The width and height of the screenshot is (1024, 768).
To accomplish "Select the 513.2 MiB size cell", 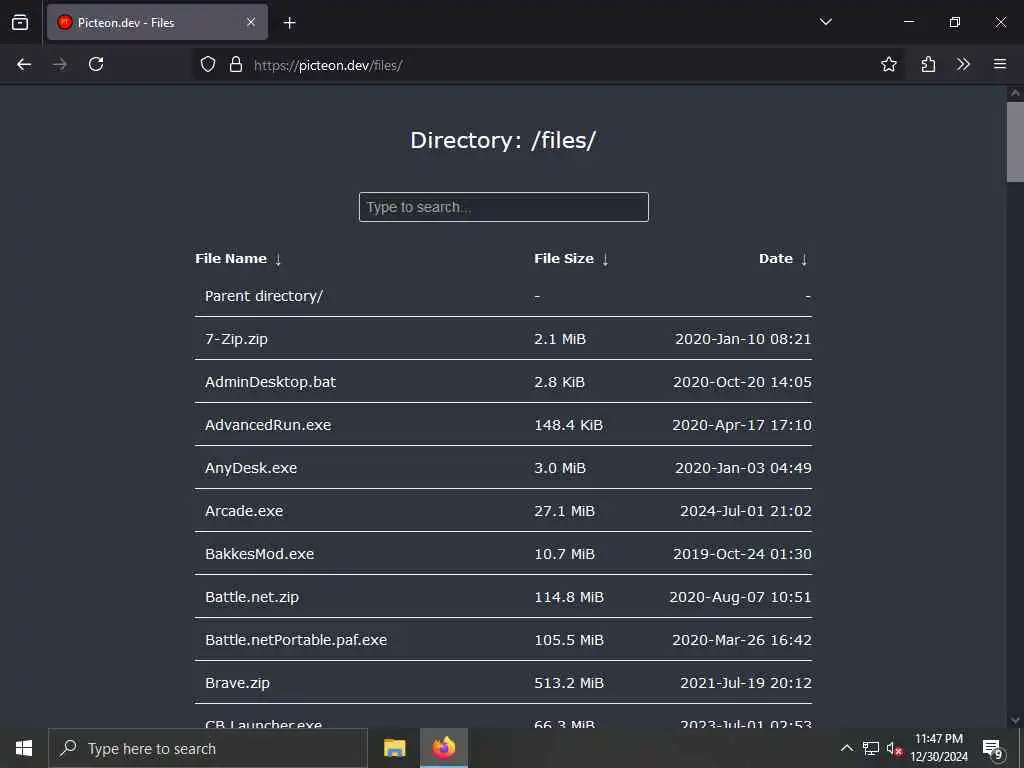I will click(x=569, y=683).
